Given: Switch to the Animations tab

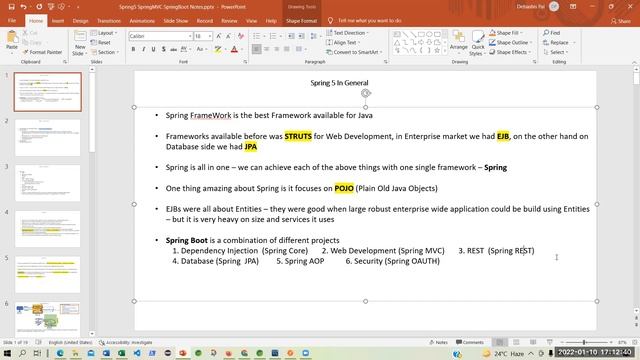Looking at the screenshot, I should point(142,20).
